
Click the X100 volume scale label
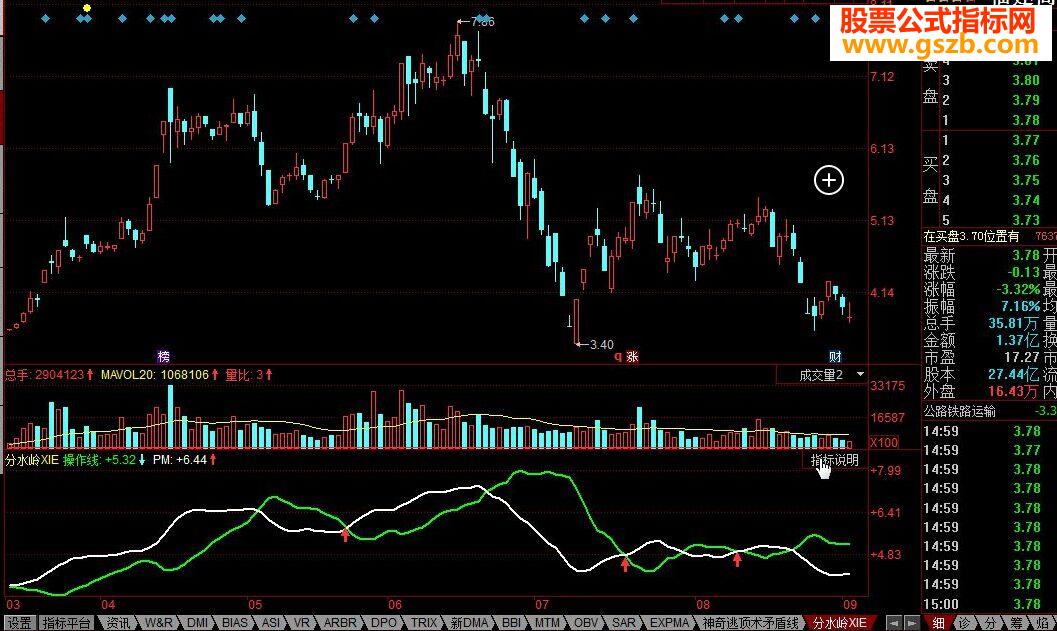click(x=884, y=443)
